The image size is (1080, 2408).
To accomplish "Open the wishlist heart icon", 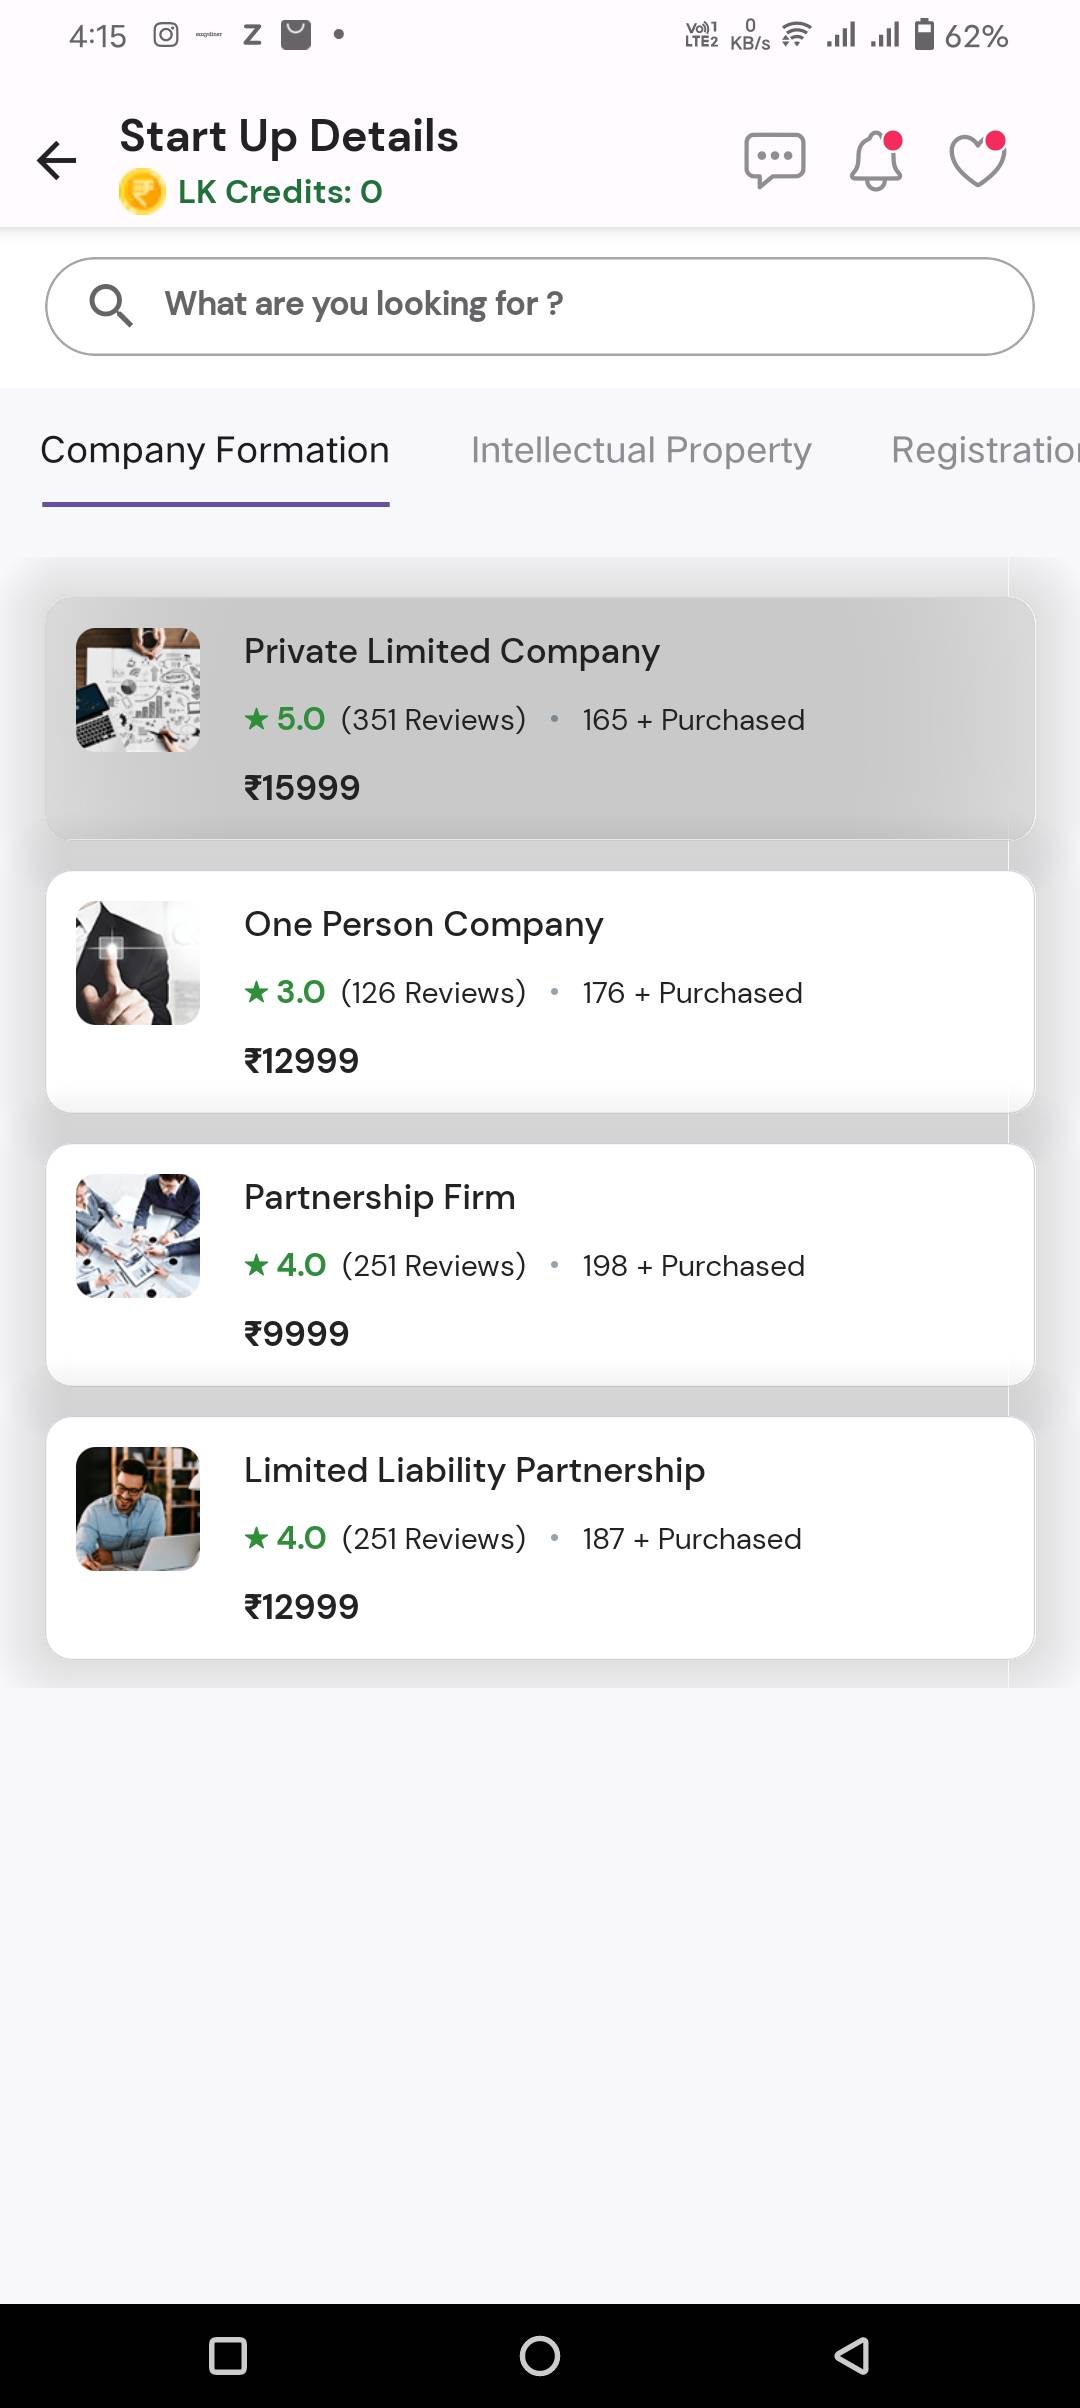I will [x=977, y=160].
